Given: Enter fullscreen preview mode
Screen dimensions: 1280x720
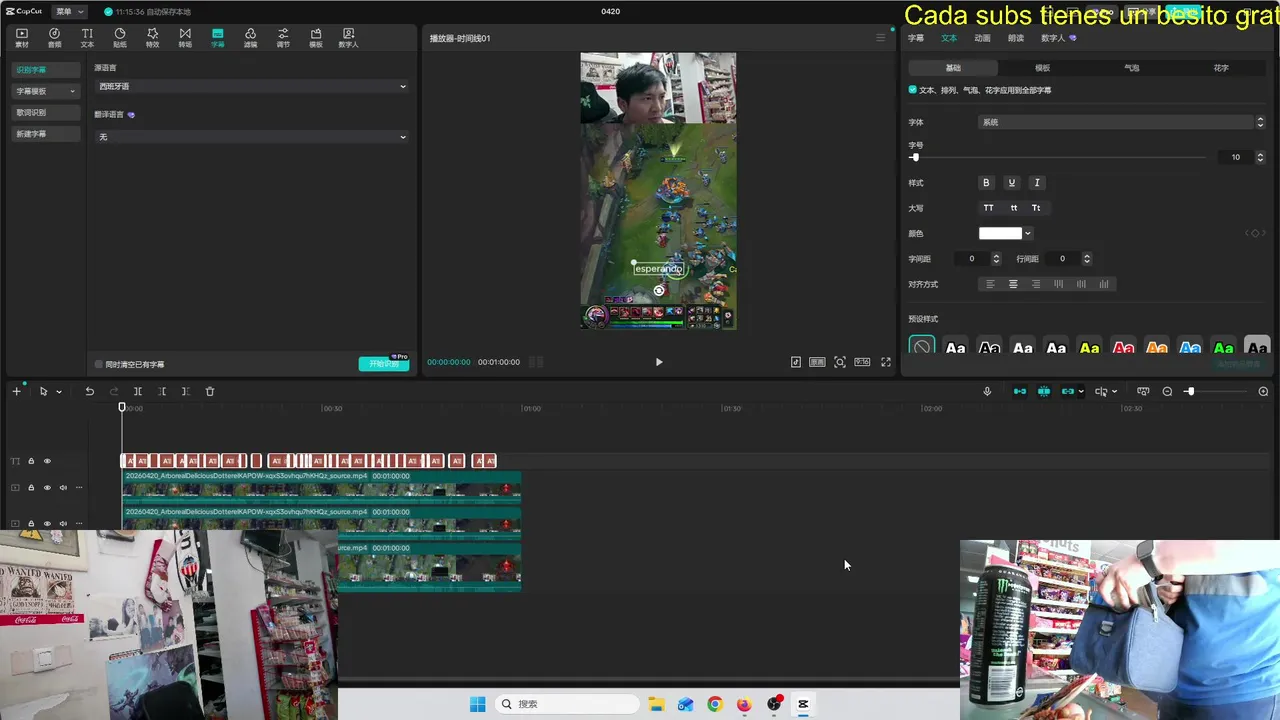Looking at the screenshot, I should 885,362.
